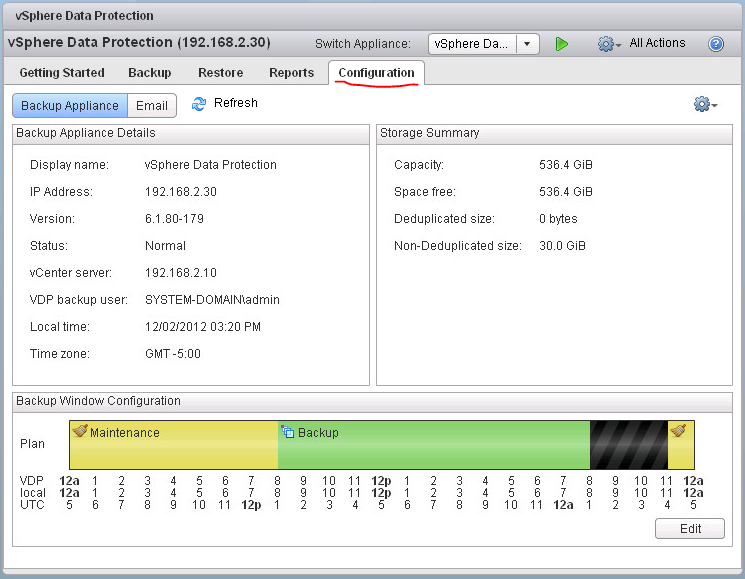
Task: Select the Backup Appliance toggle button
Action: (x=70, y=105)
